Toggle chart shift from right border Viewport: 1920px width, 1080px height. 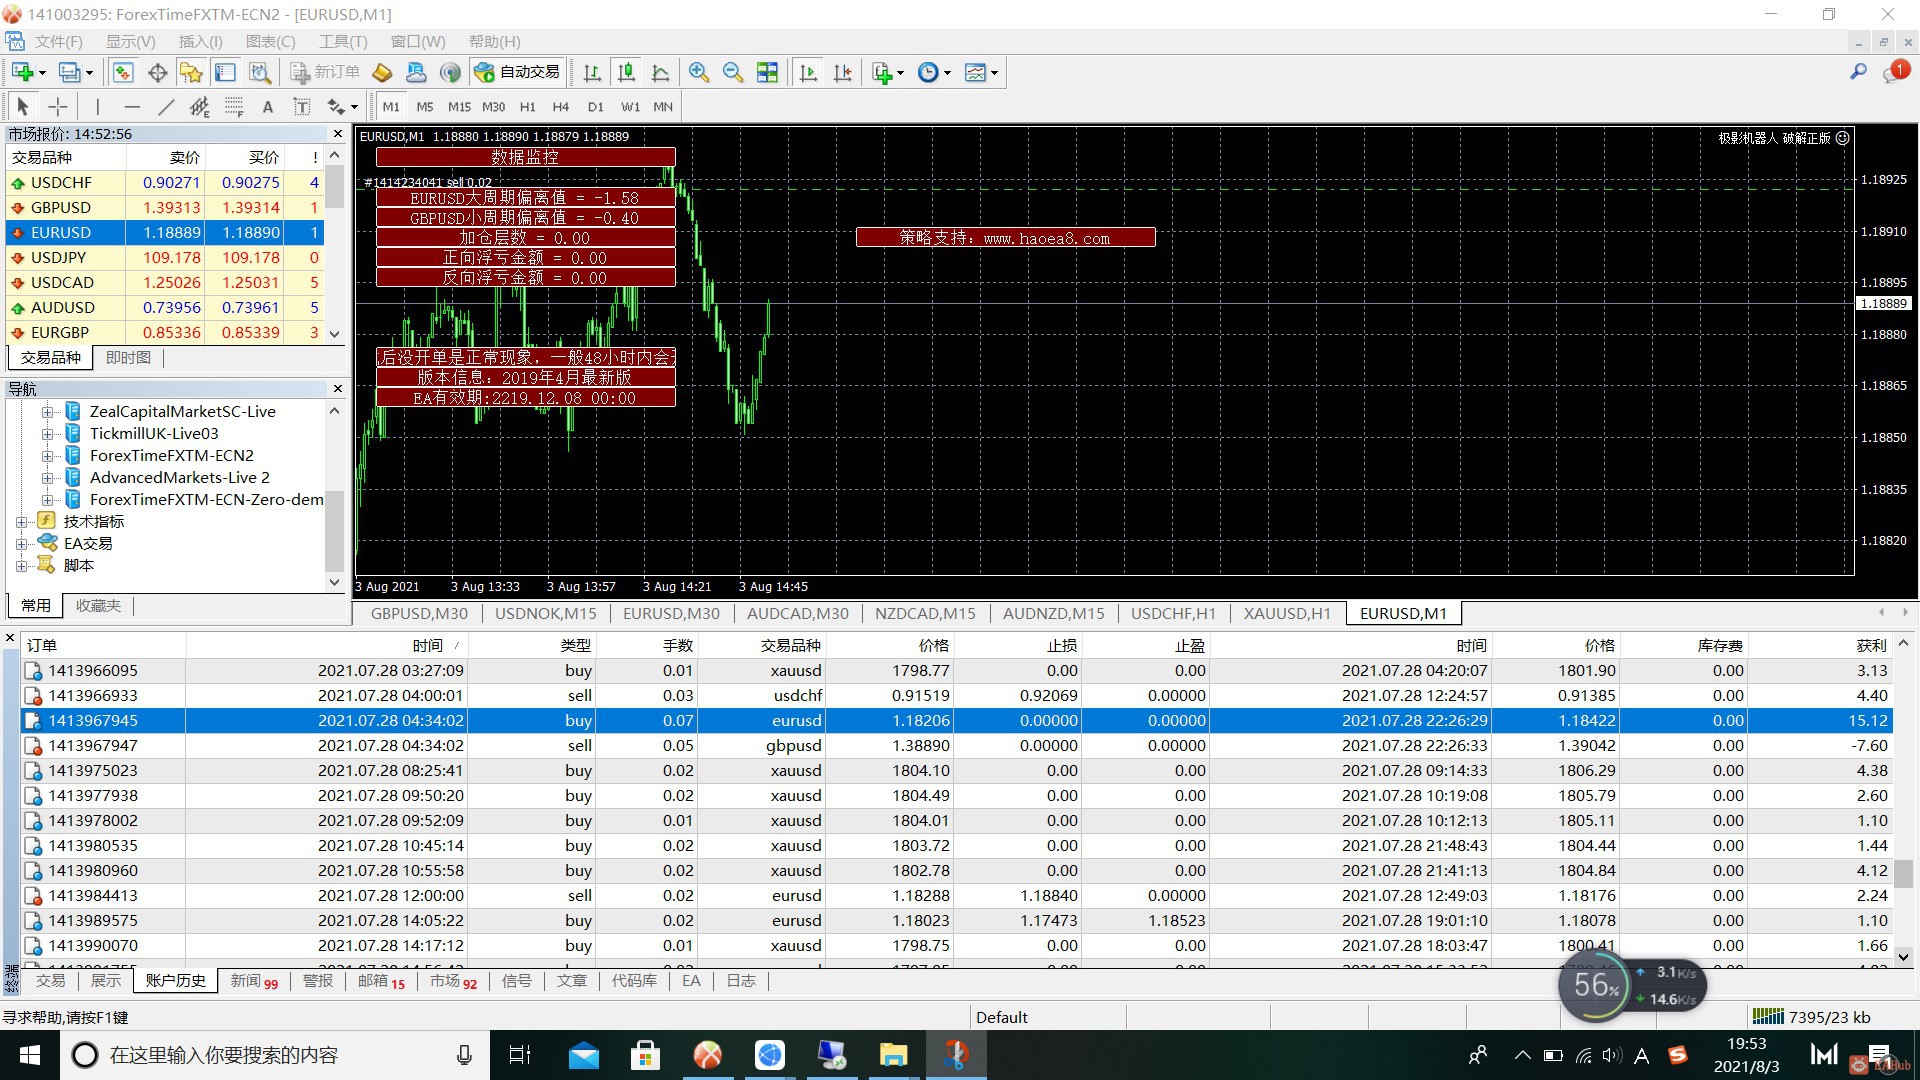coord(842,72)
